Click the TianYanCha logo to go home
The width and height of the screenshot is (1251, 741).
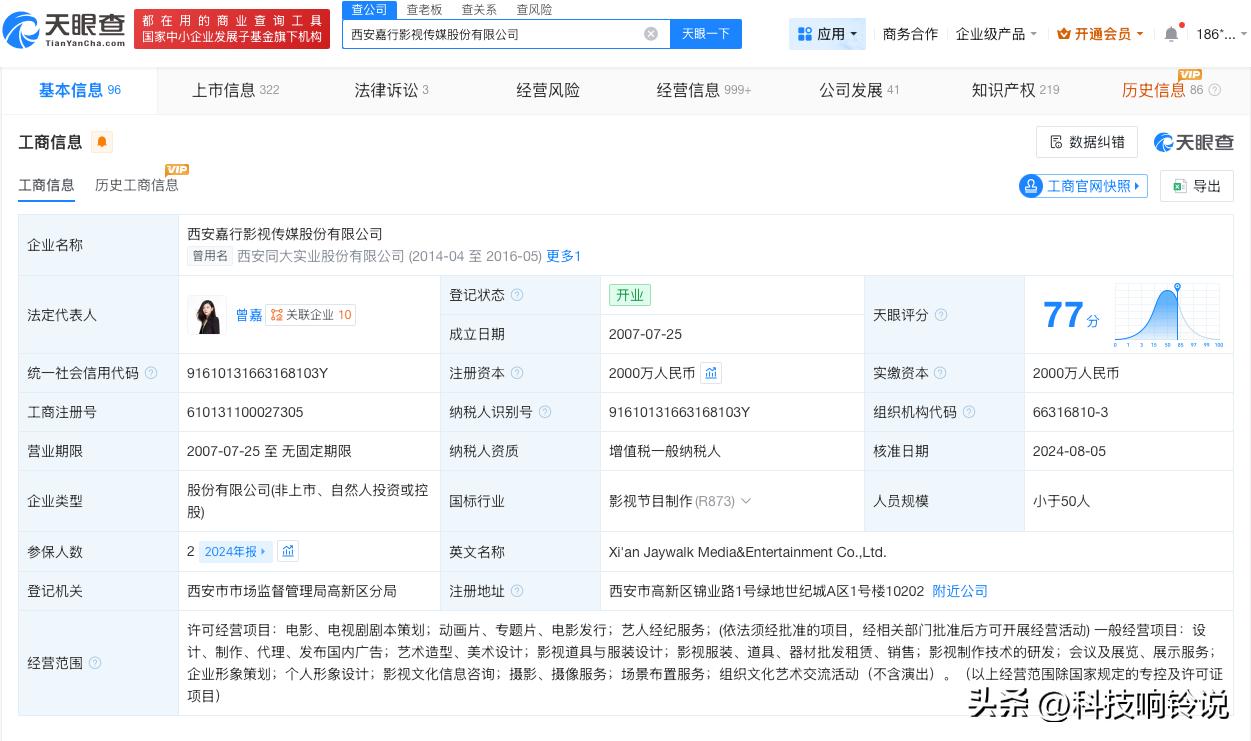65,29
